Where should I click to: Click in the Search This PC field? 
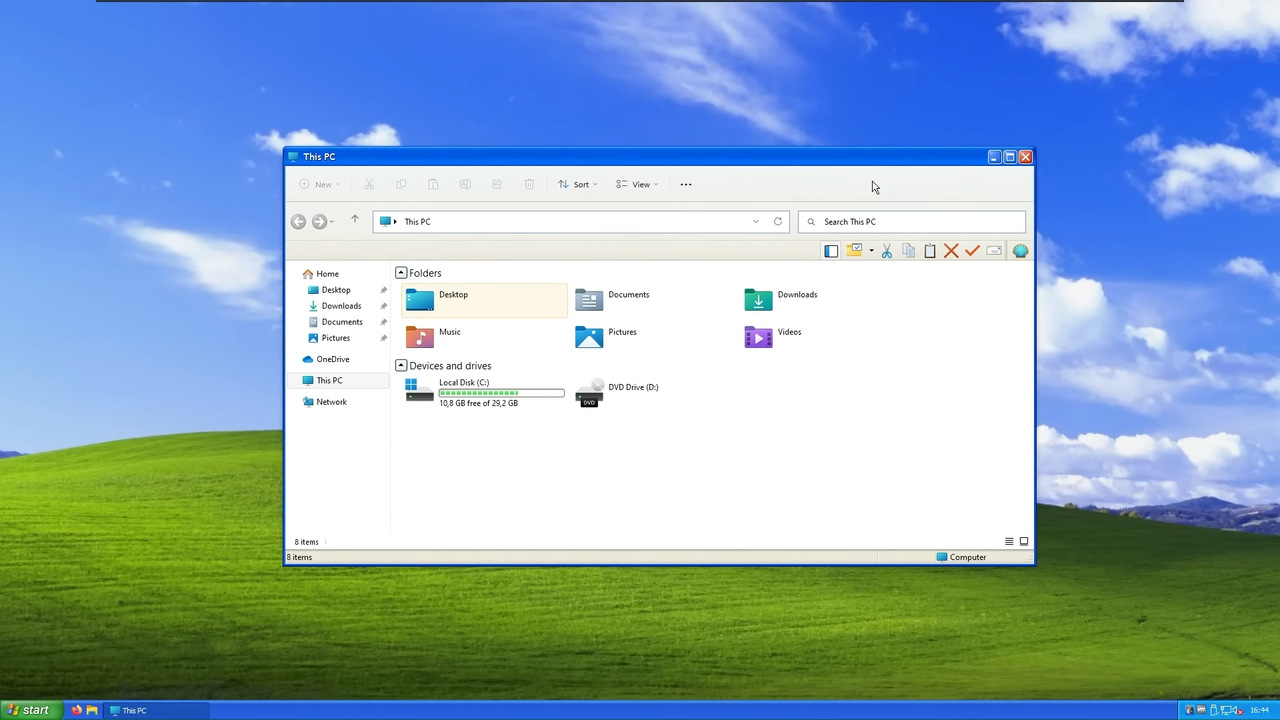click(912, 222)
